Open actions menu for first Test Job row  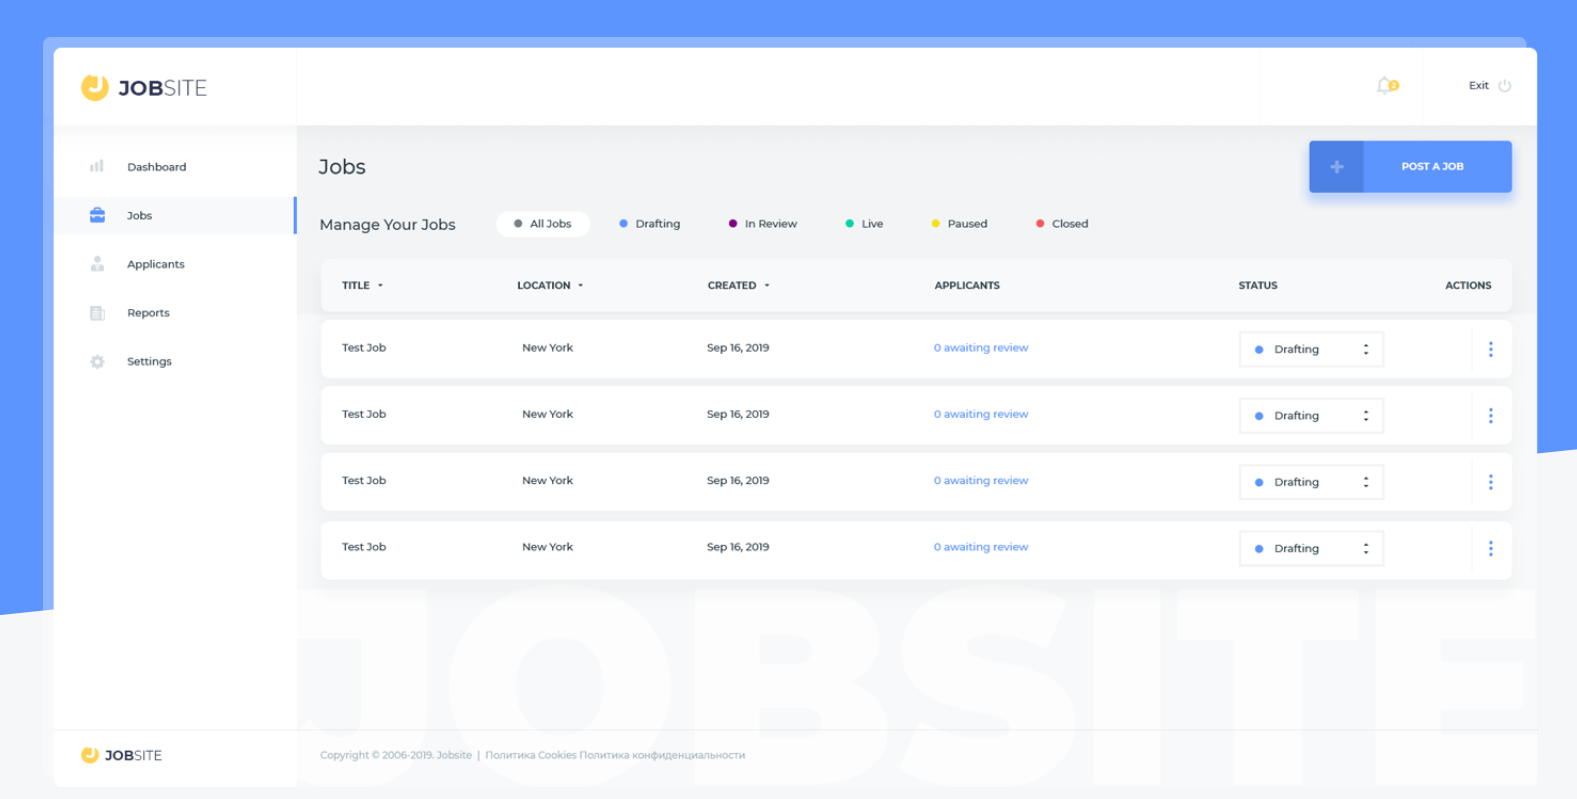point(1490,349)
